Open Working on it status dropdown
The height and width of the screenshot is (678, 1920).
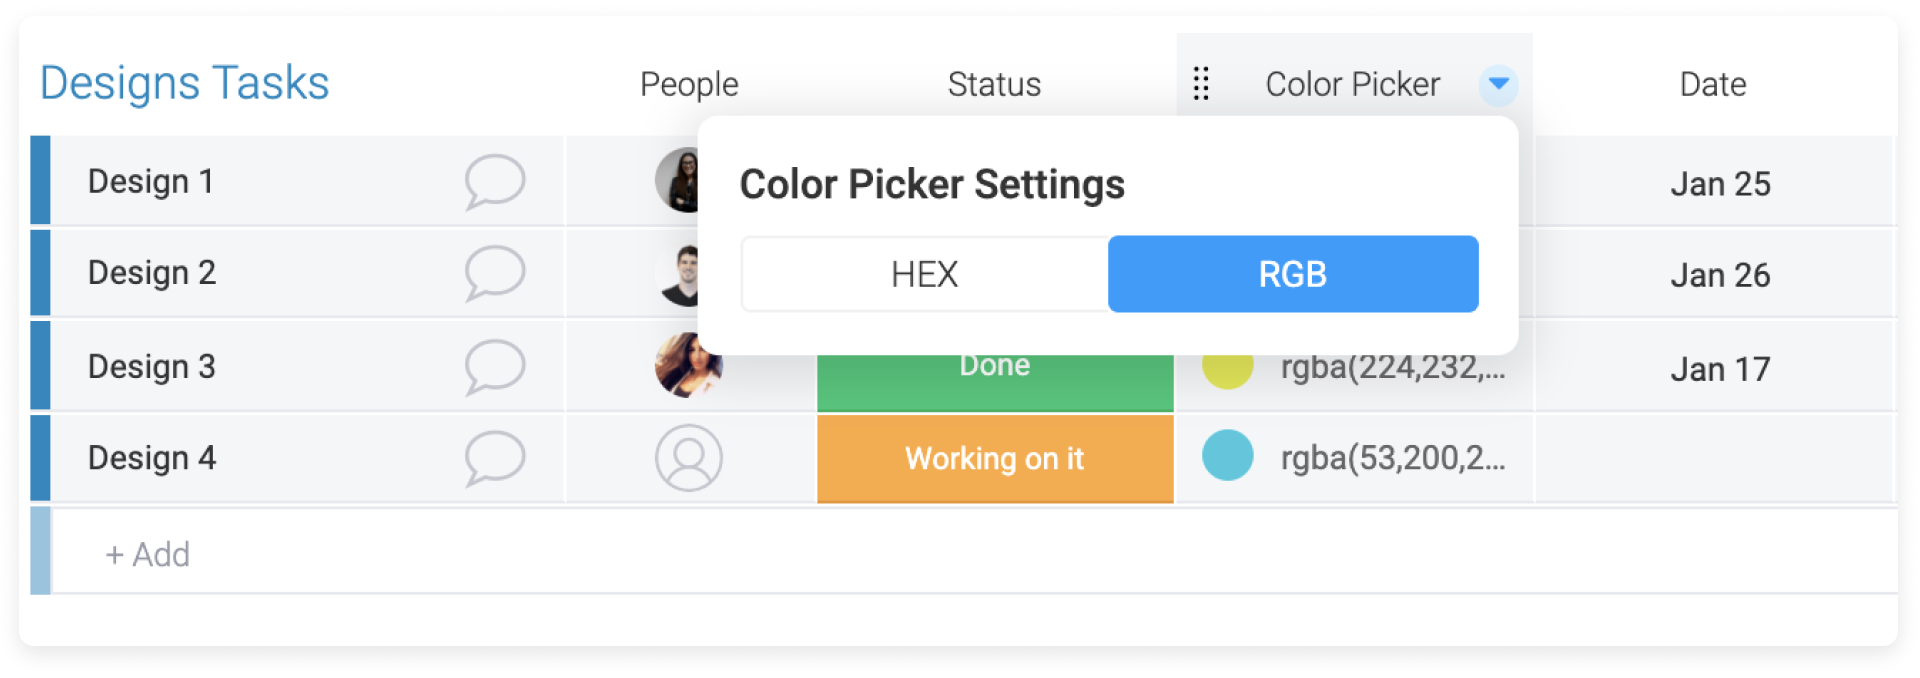pyautogui.click(x=995, y=458)
